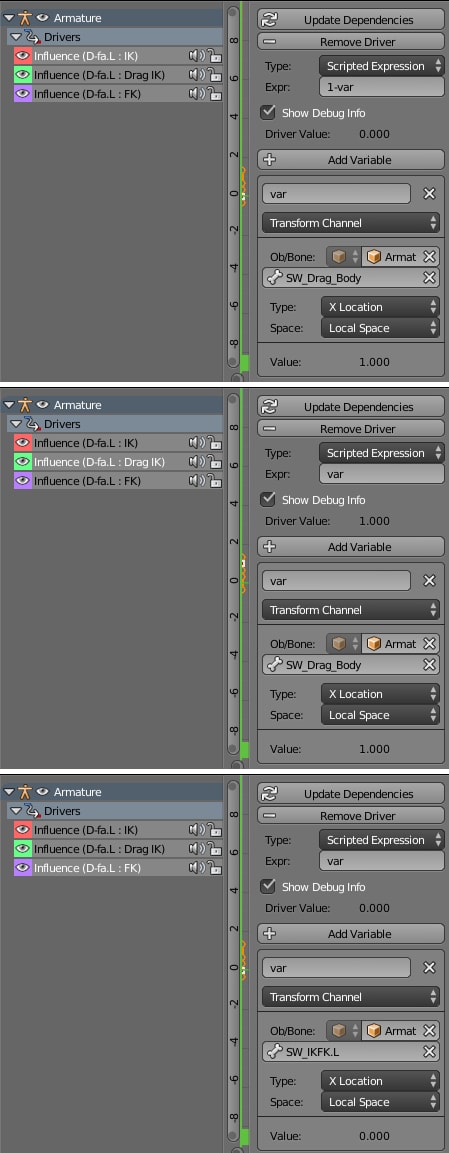Click Add Variable in the panel containing SW_IKFK.L
The image size is (449, 1153).
351,934
